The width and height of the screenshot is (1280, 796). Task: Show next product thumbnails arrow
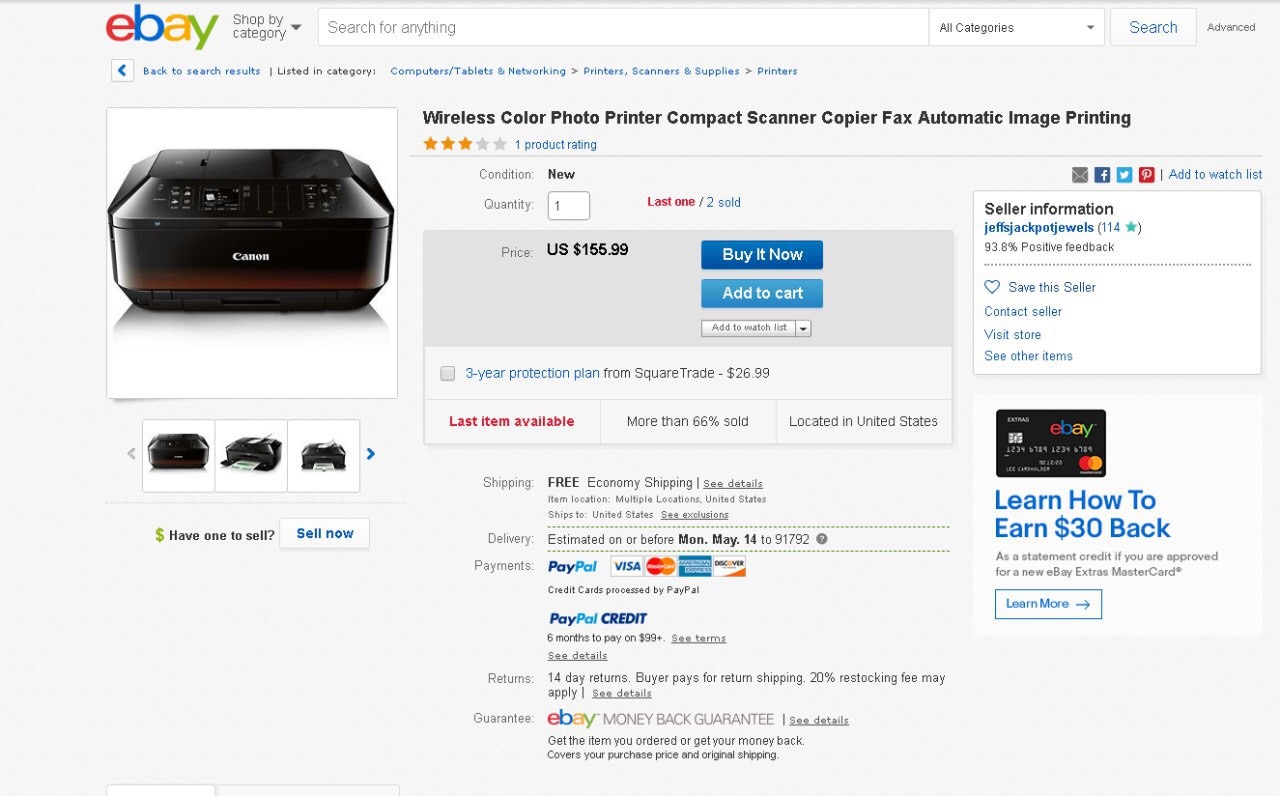(x=371, y=454)
